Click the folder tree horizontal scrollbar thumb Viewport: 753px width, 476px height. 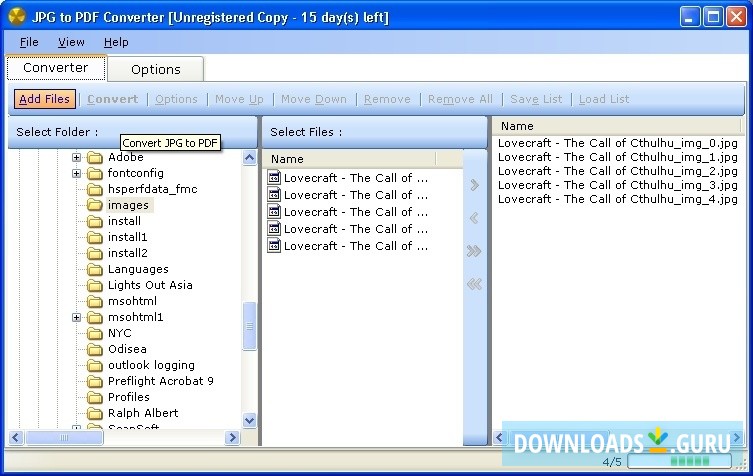click(64, 438)
